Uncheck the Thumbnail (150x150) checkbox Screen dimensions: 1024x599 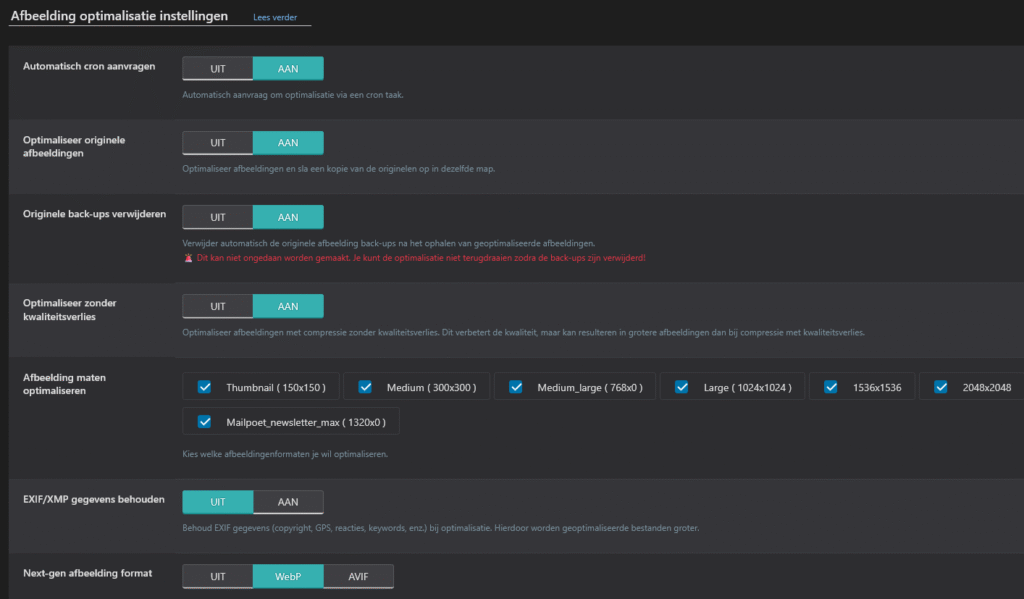(205, 387)
